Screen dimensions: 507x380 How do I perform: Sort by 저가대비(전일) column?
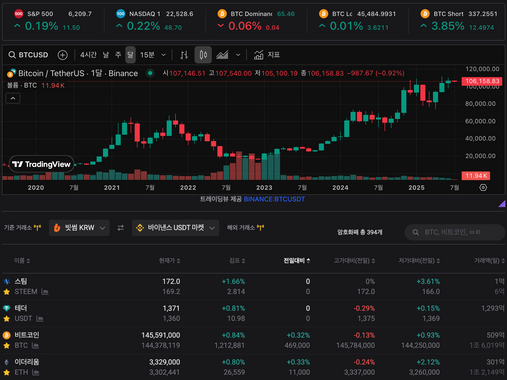coord(419,260)
